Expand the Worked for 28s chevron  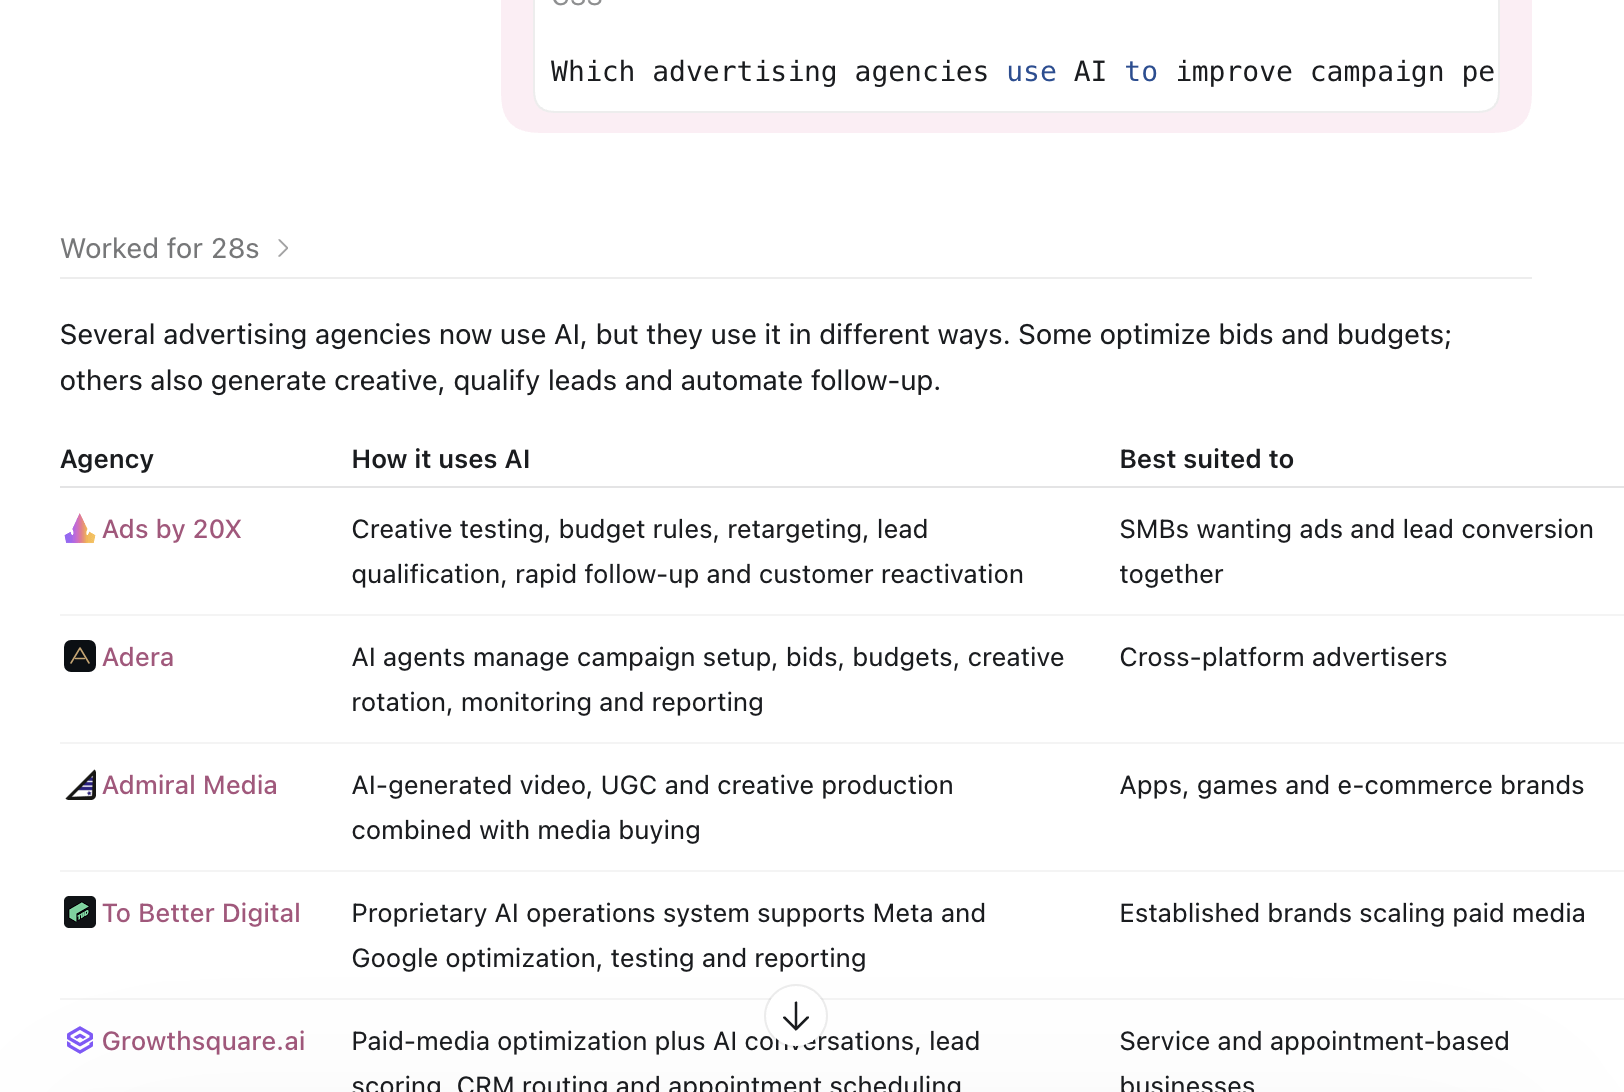(284, 248)
